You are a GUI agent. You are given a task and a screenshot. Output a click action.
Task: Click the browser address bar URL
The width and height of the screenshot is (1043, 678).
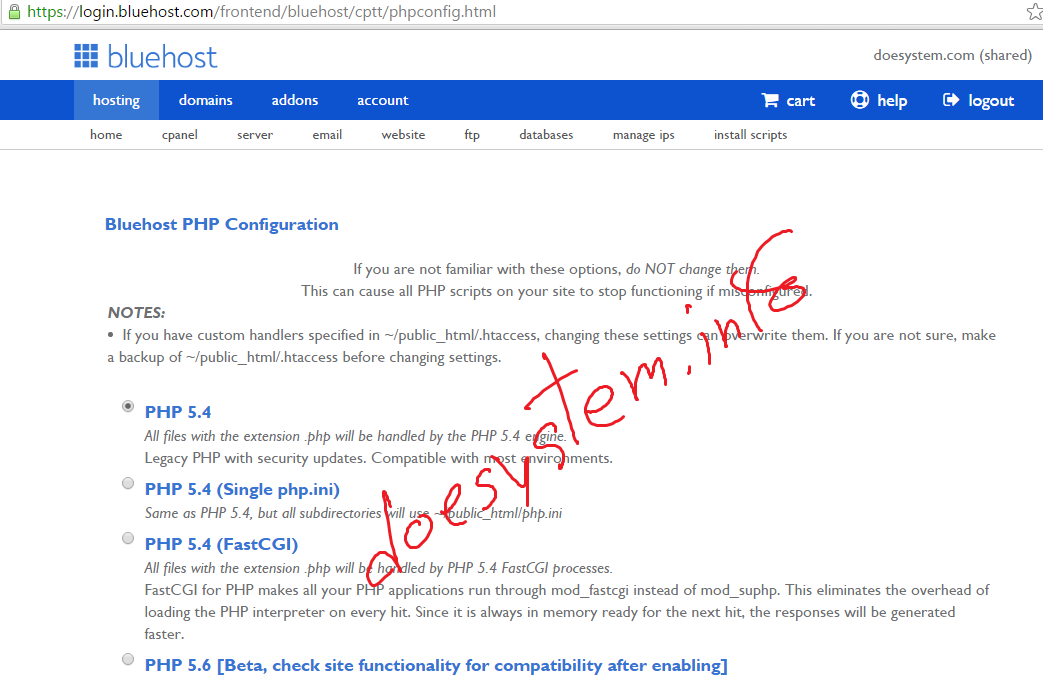coord(261,11)
